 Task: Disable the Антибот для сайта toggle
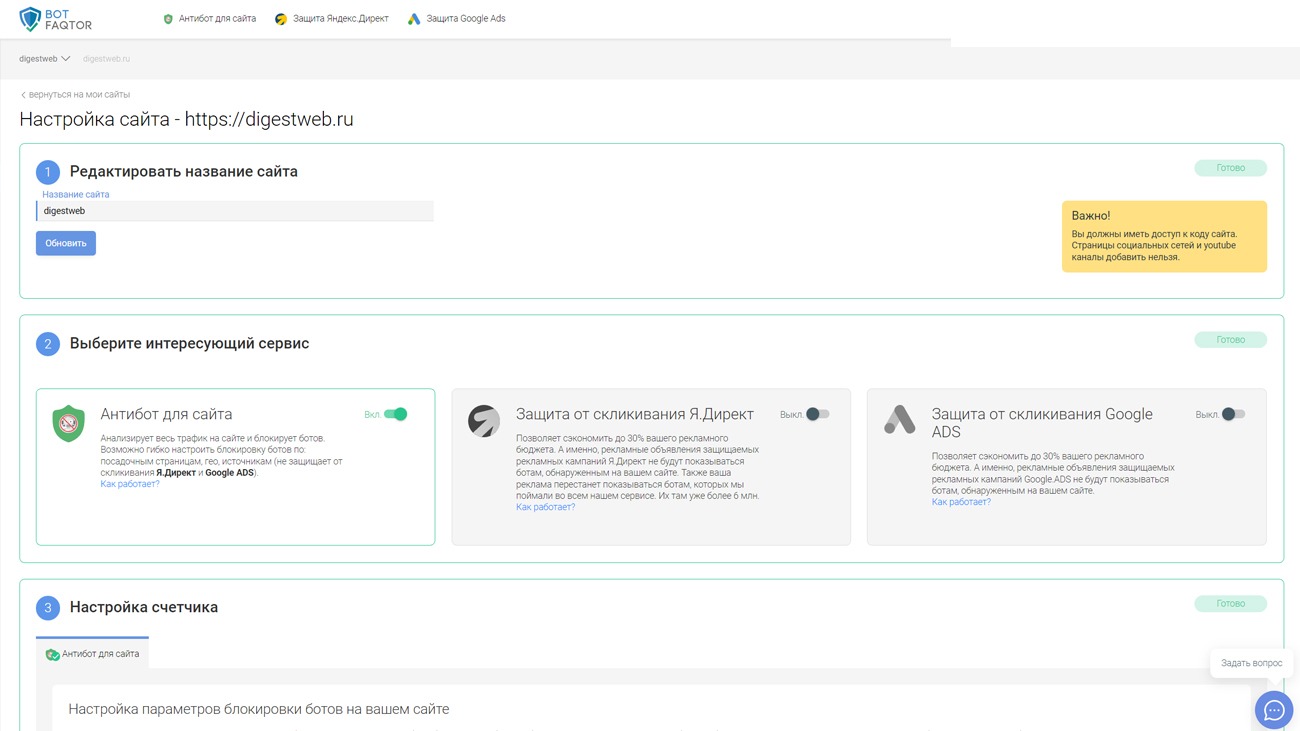point(396,414)
